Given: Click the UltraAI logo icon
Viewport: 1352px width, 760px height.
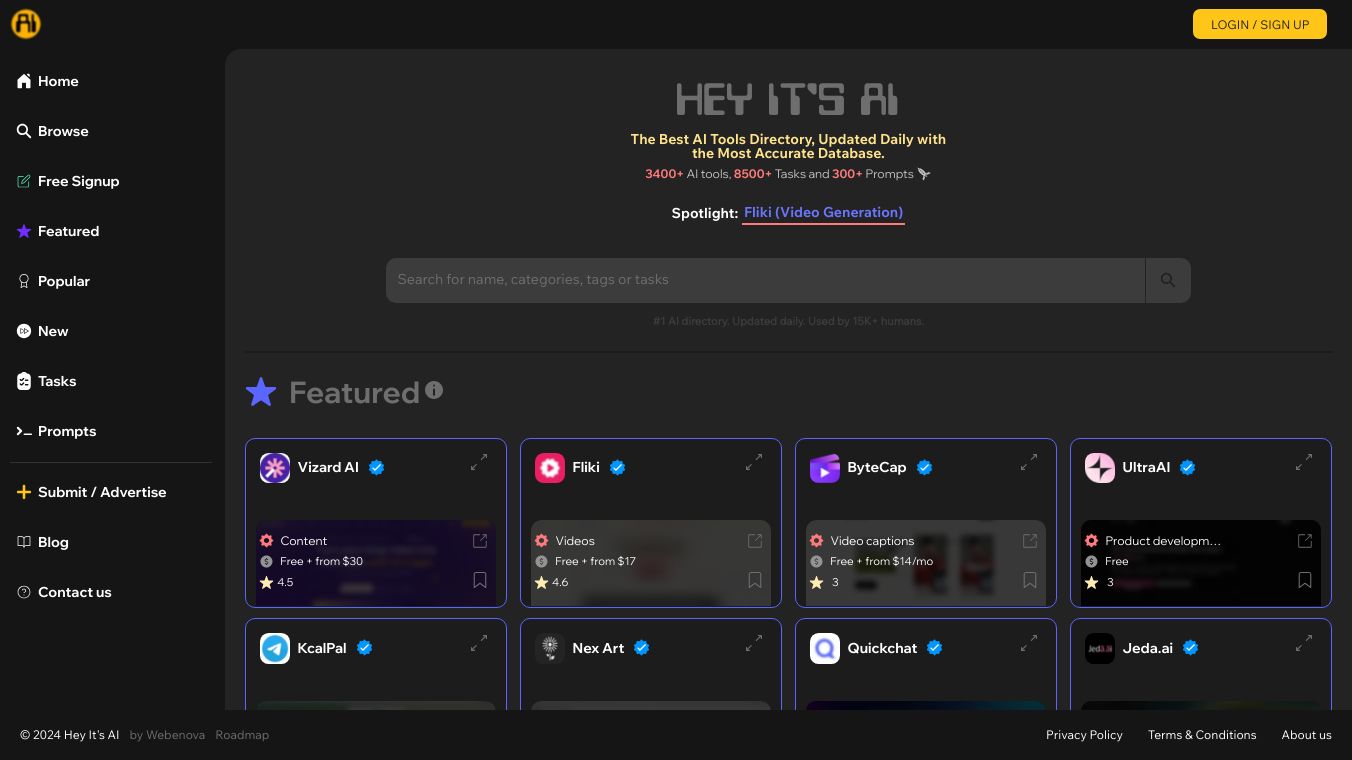Looking at the screenshot, I should tap(1100, 468).
